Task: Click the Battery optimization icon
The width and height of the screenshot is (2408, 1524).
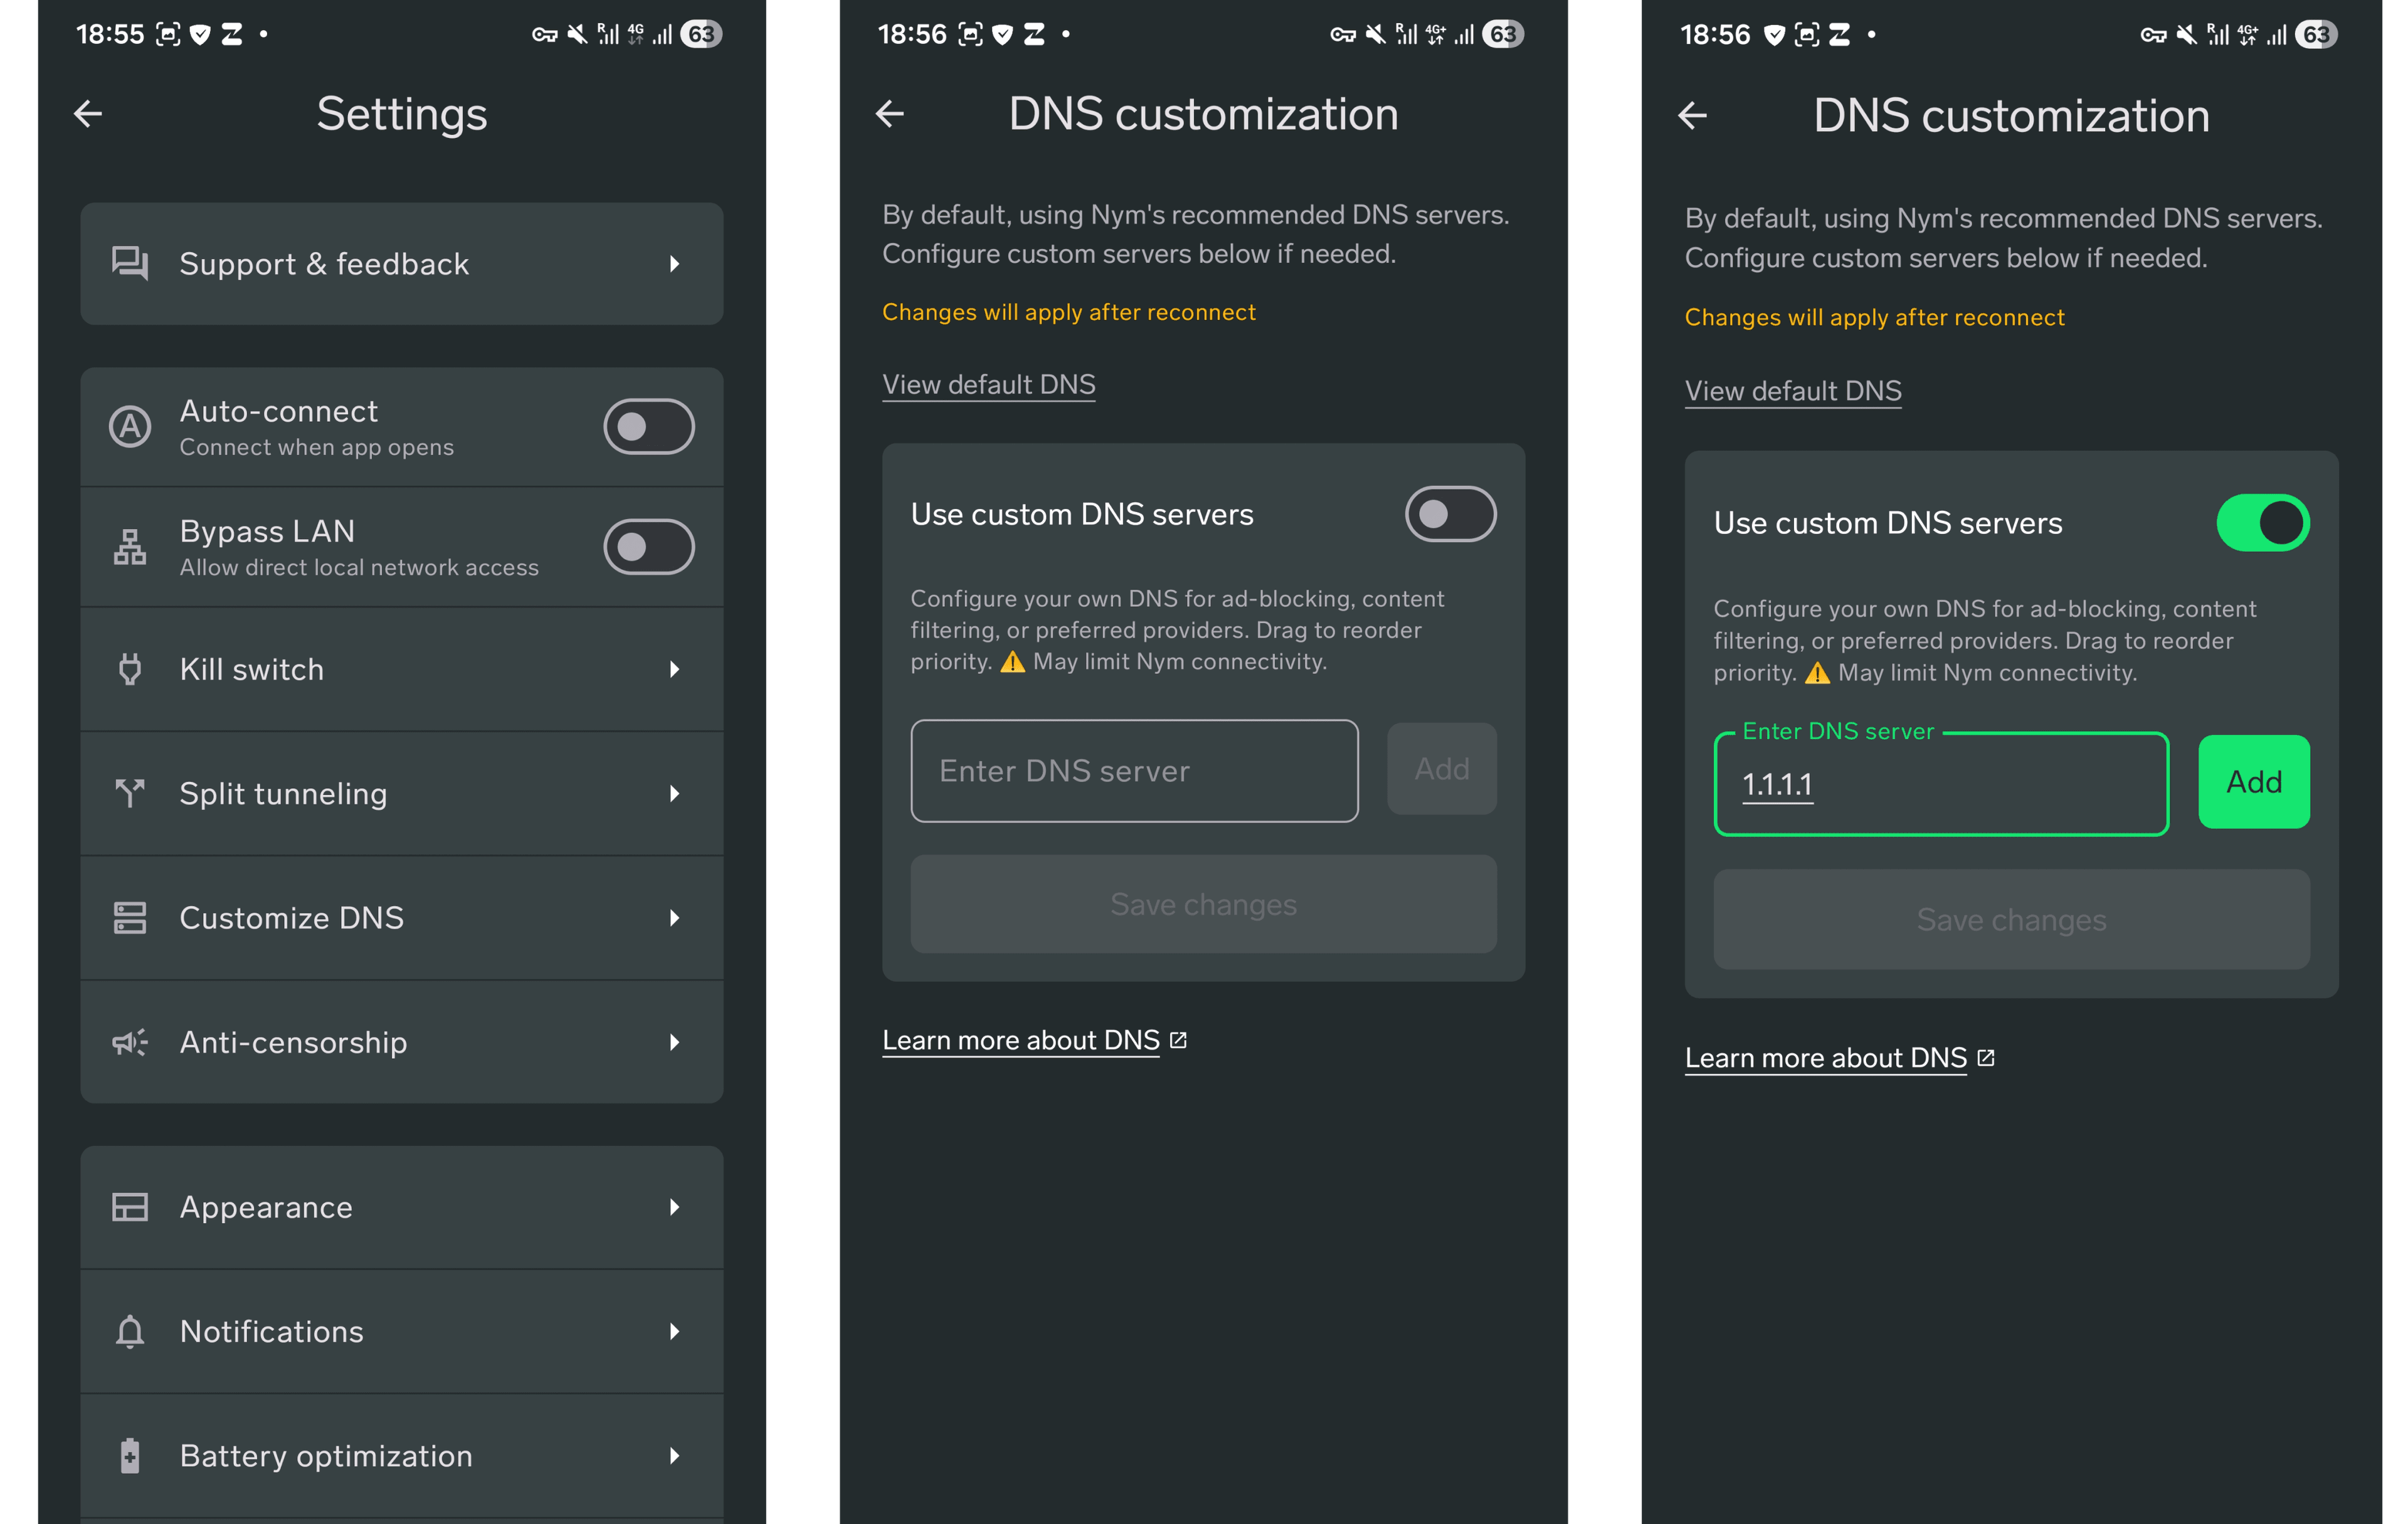Action: click(130, 1455)
